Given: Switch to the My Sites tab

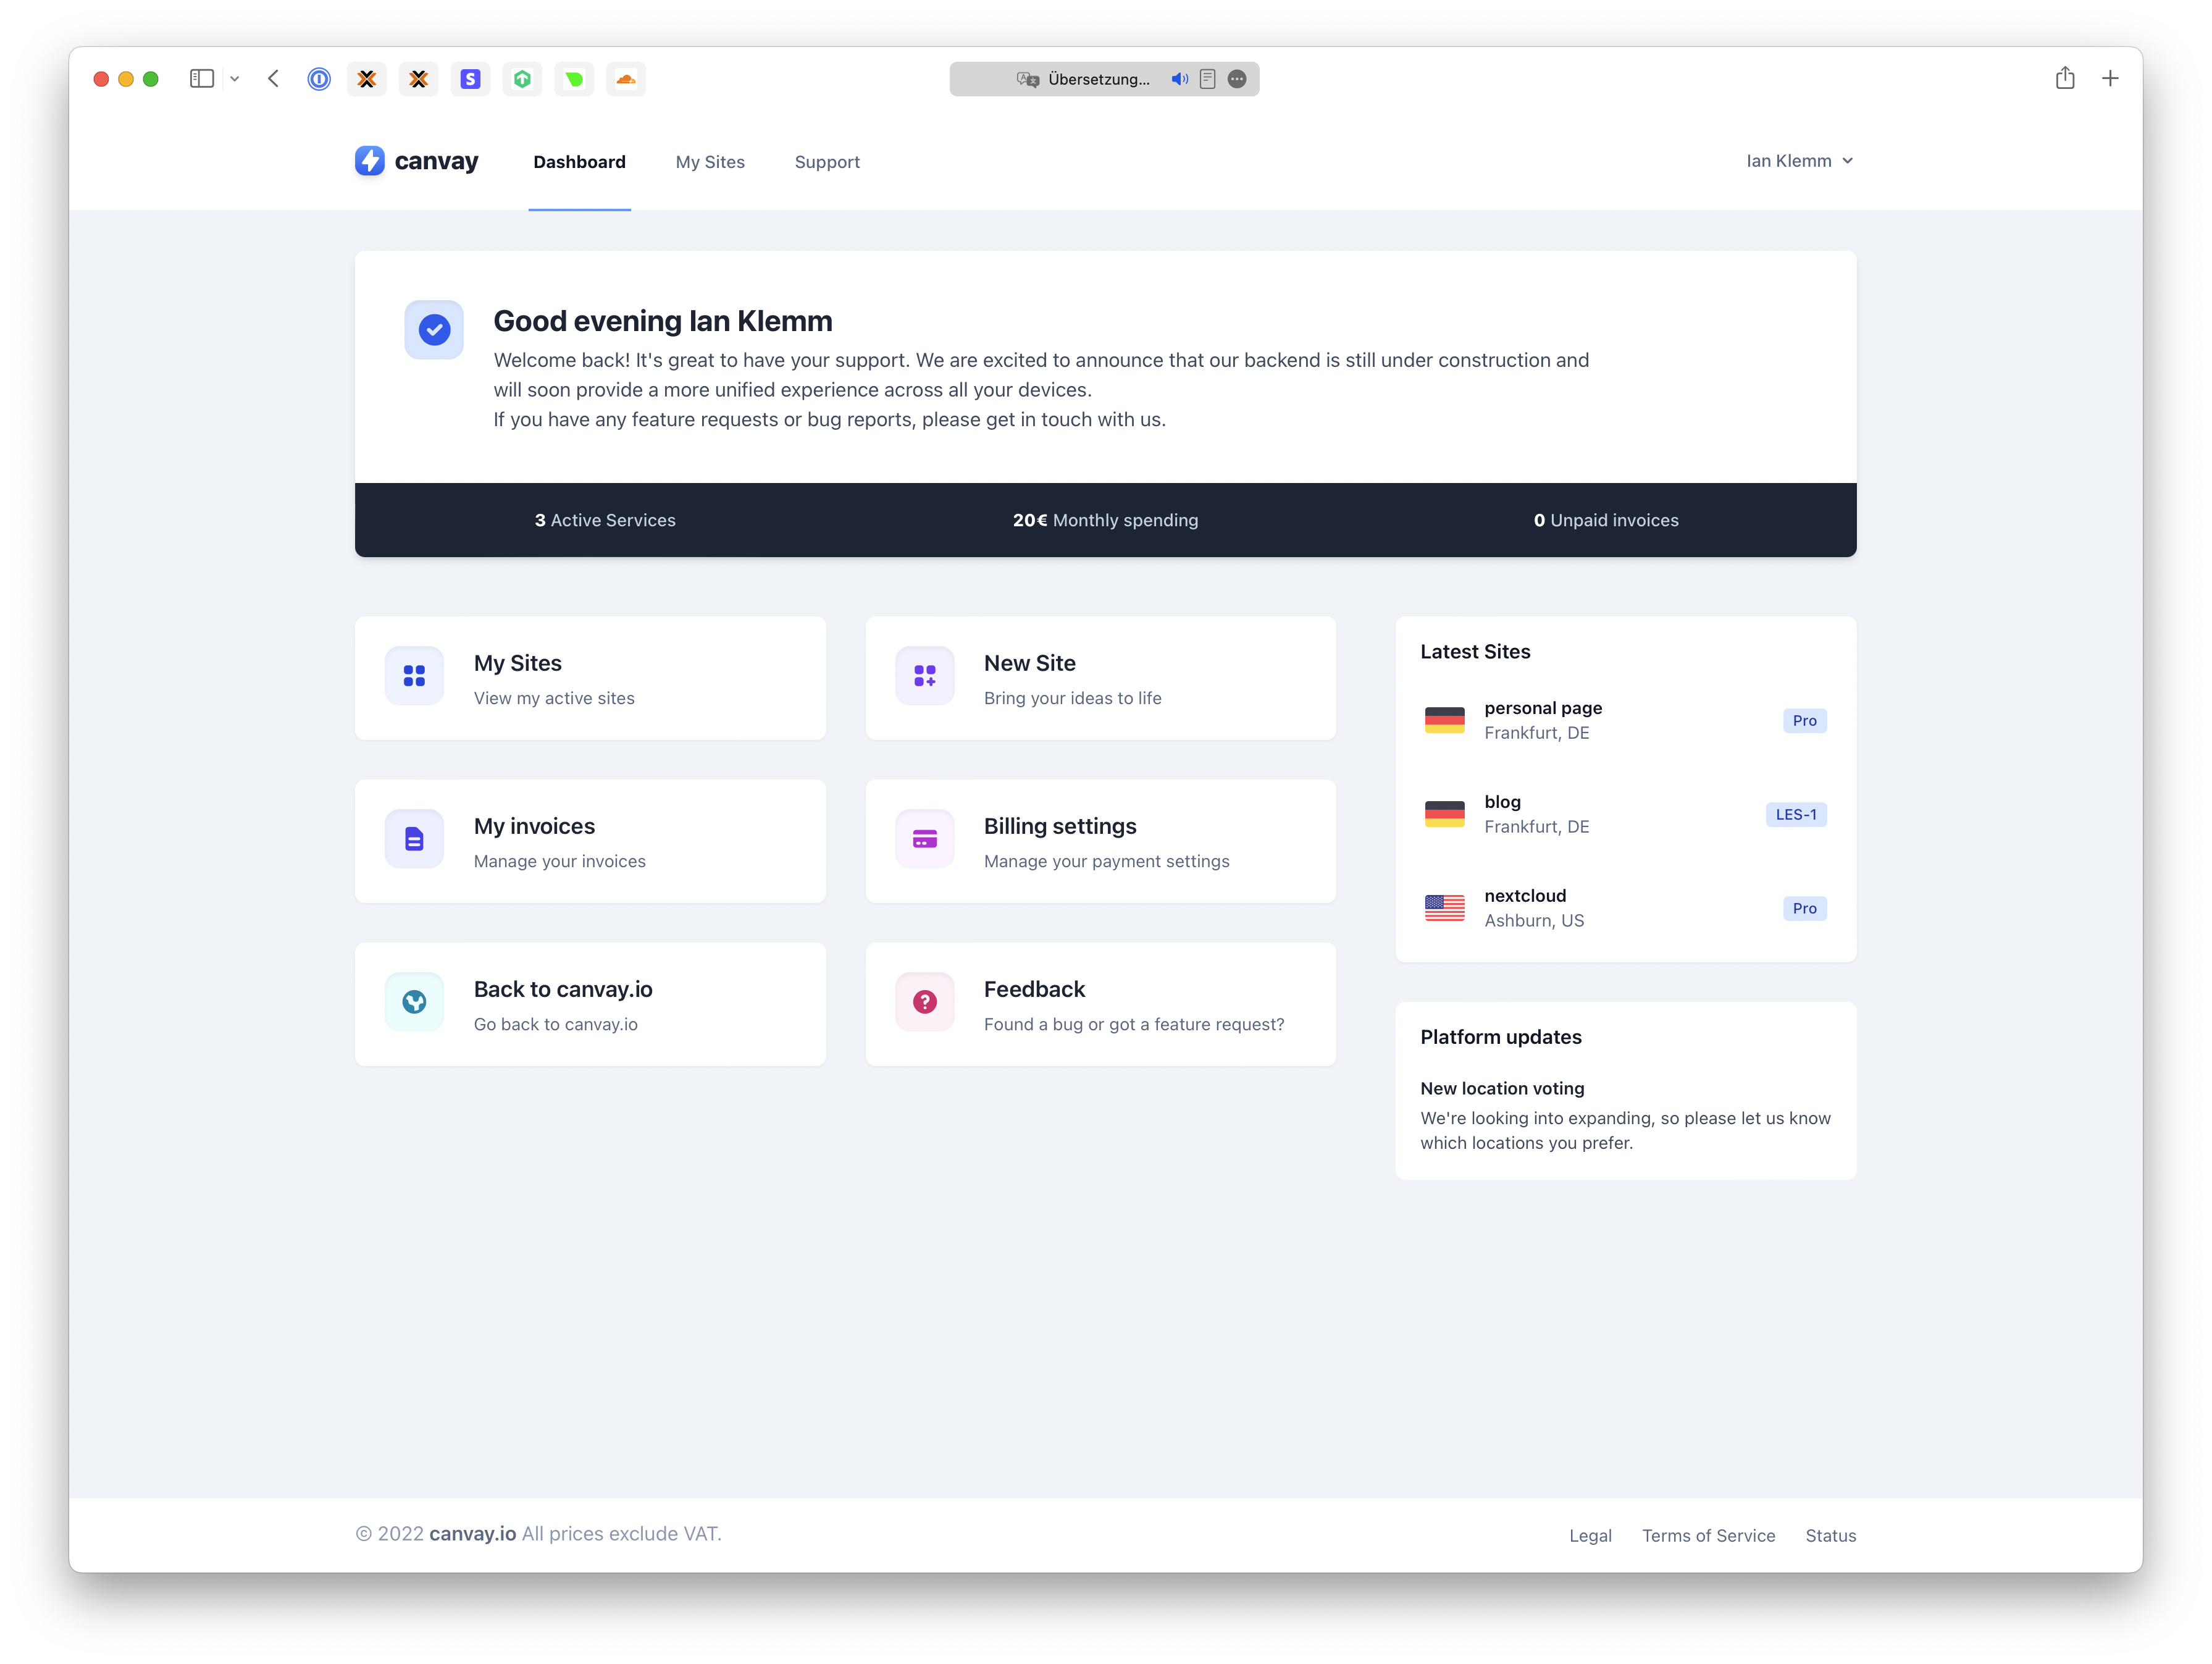Looking at the screenshot, I should pyautogui.click(x=710, y=162).
